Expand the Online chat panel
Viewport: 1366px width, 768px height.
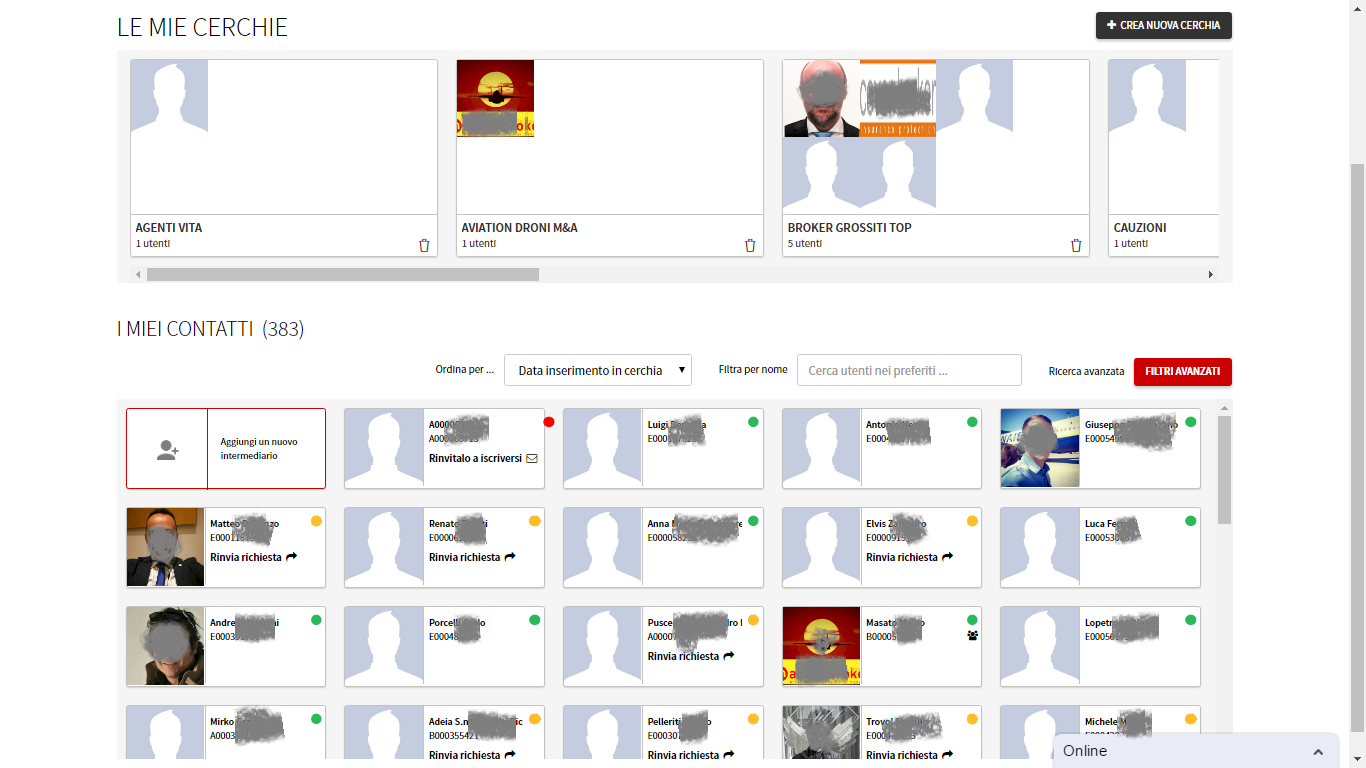tap(1318, 751)
